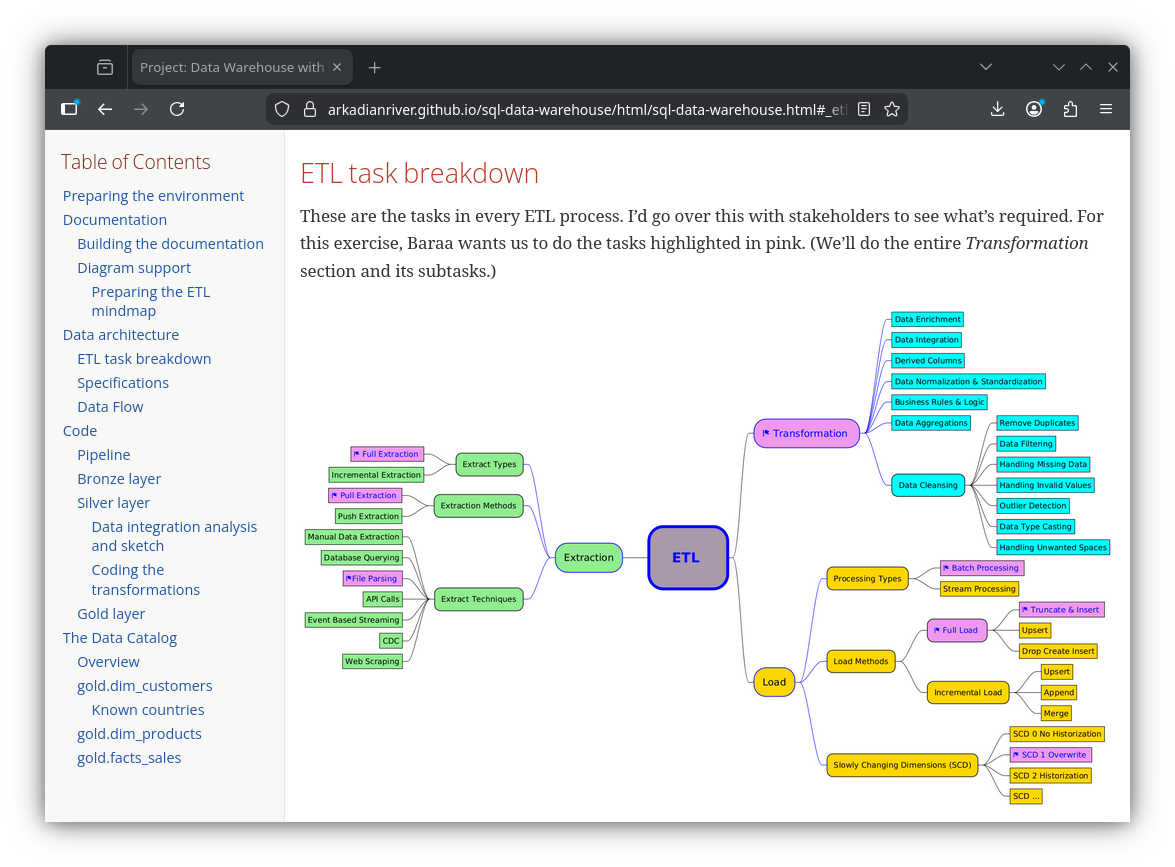Bookmark this page with the star icon

click(x=891, y=109)
